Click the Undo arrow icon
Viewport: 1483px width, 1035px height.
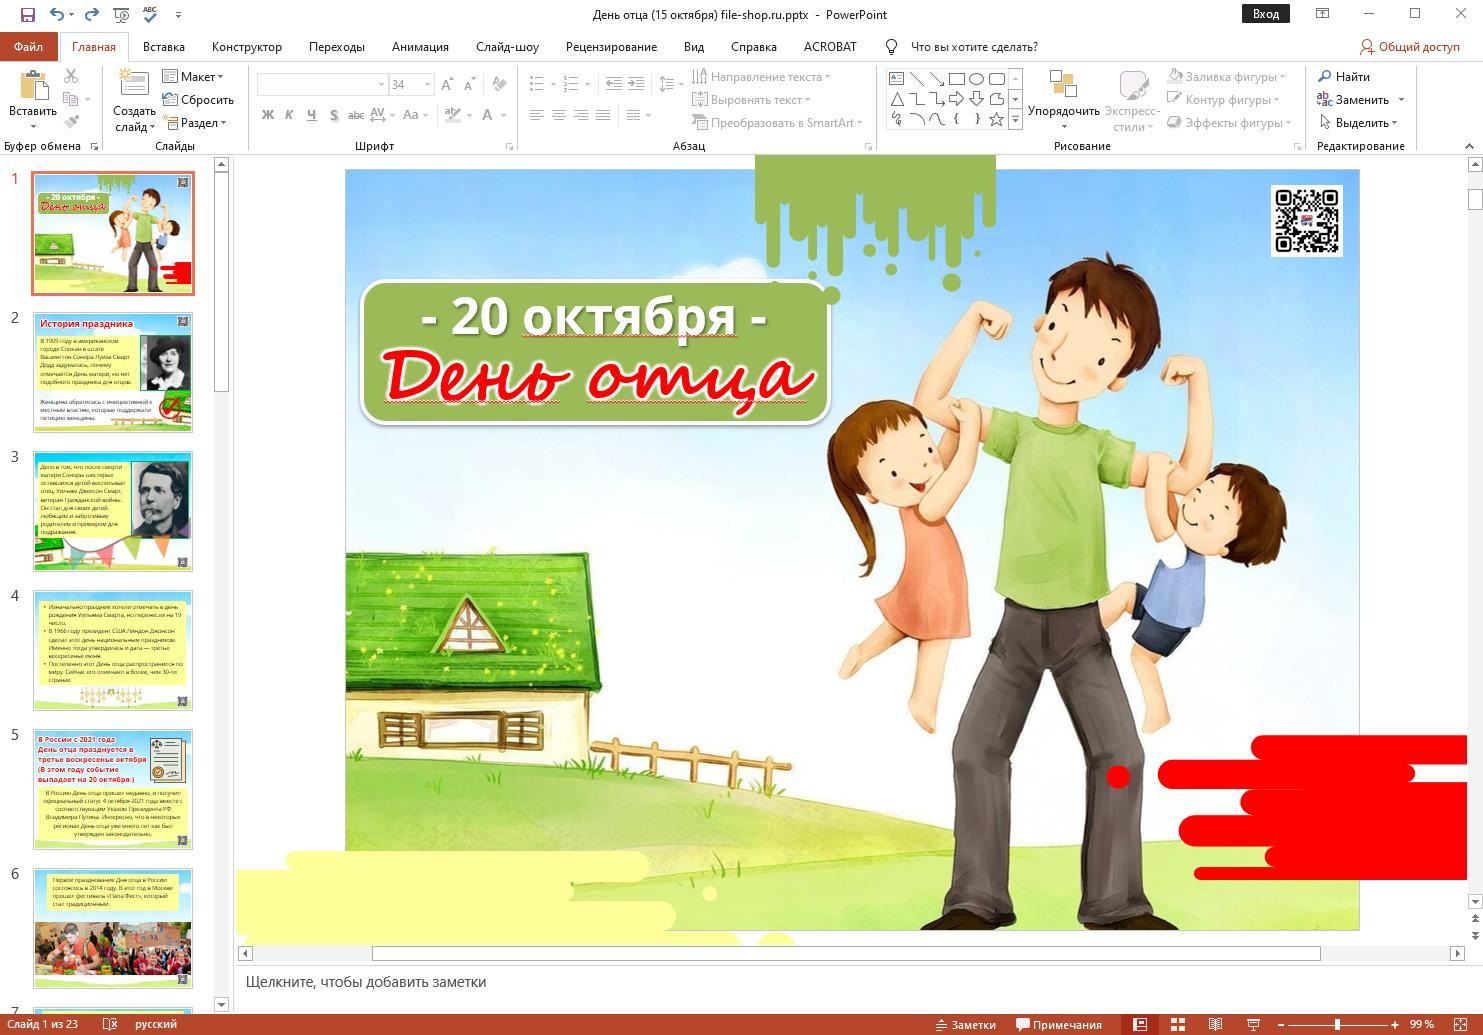pyautogui.click(x=57, y=14)
